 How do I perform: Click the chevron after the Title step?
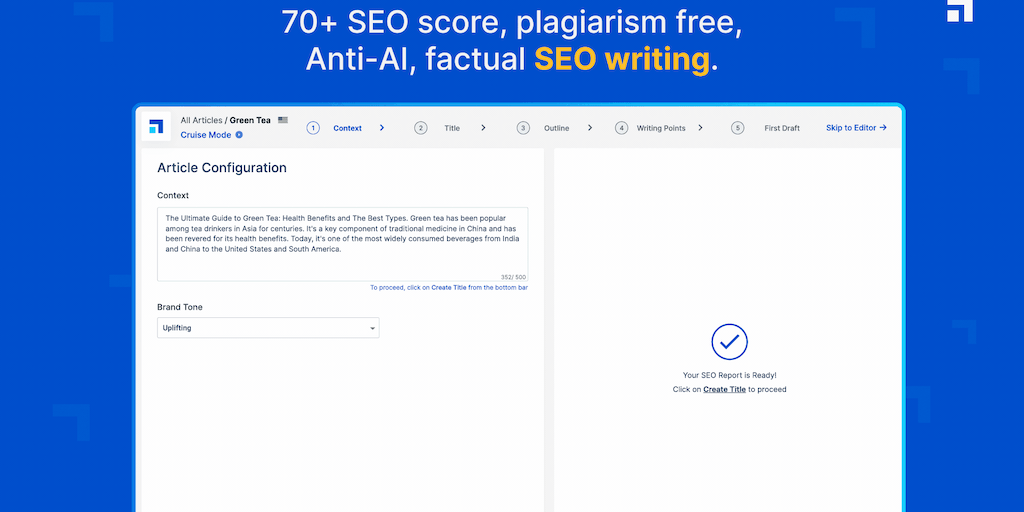(483, 128)
